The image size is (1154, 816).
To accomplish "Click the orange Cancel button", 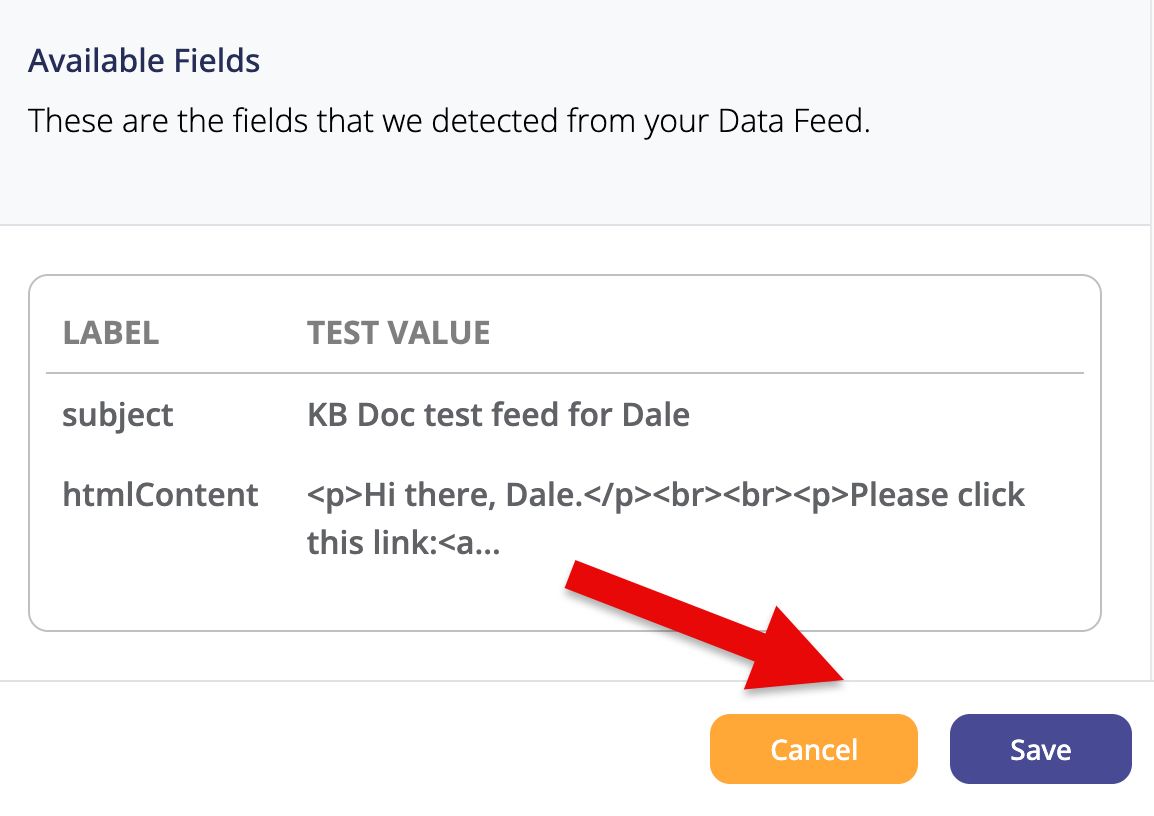I will (813, 749).
